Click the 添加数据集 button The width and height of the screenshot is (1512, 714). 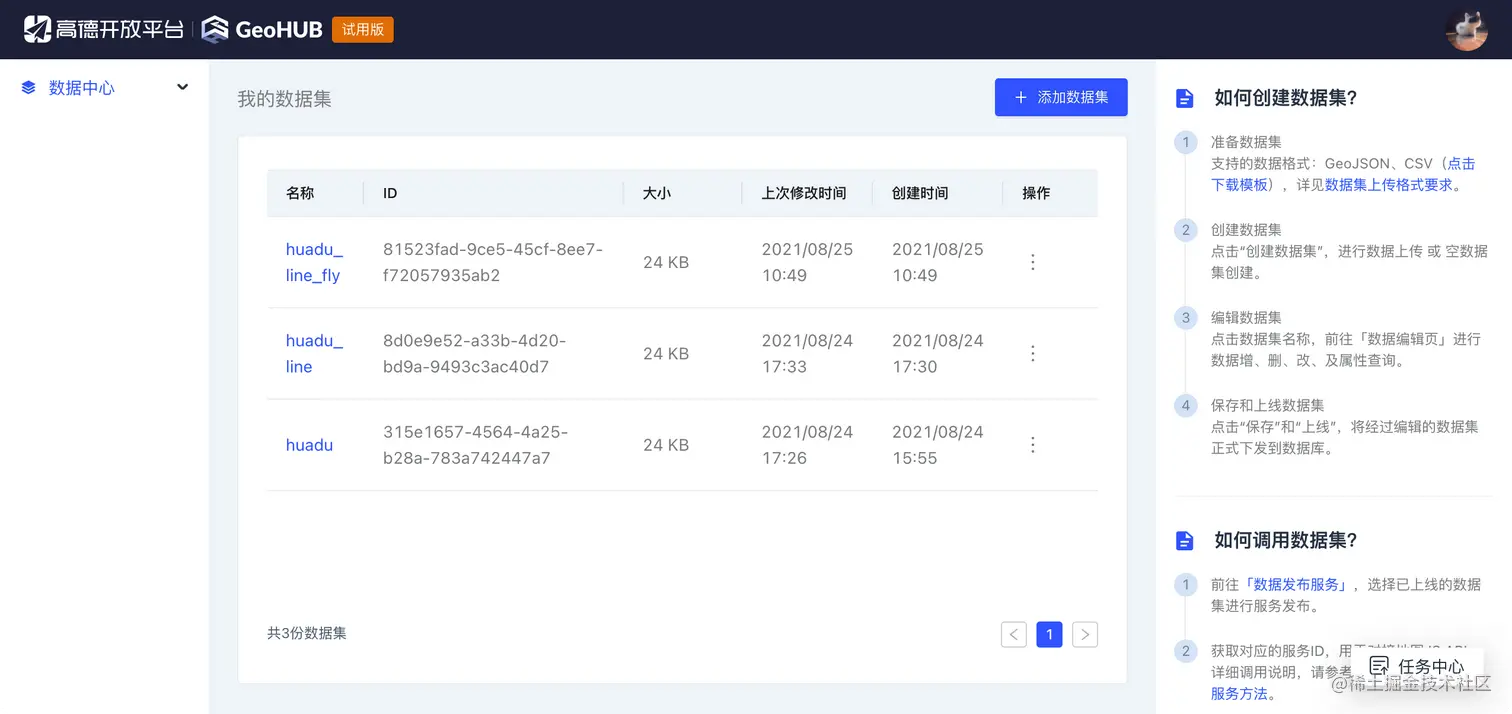1061,97
